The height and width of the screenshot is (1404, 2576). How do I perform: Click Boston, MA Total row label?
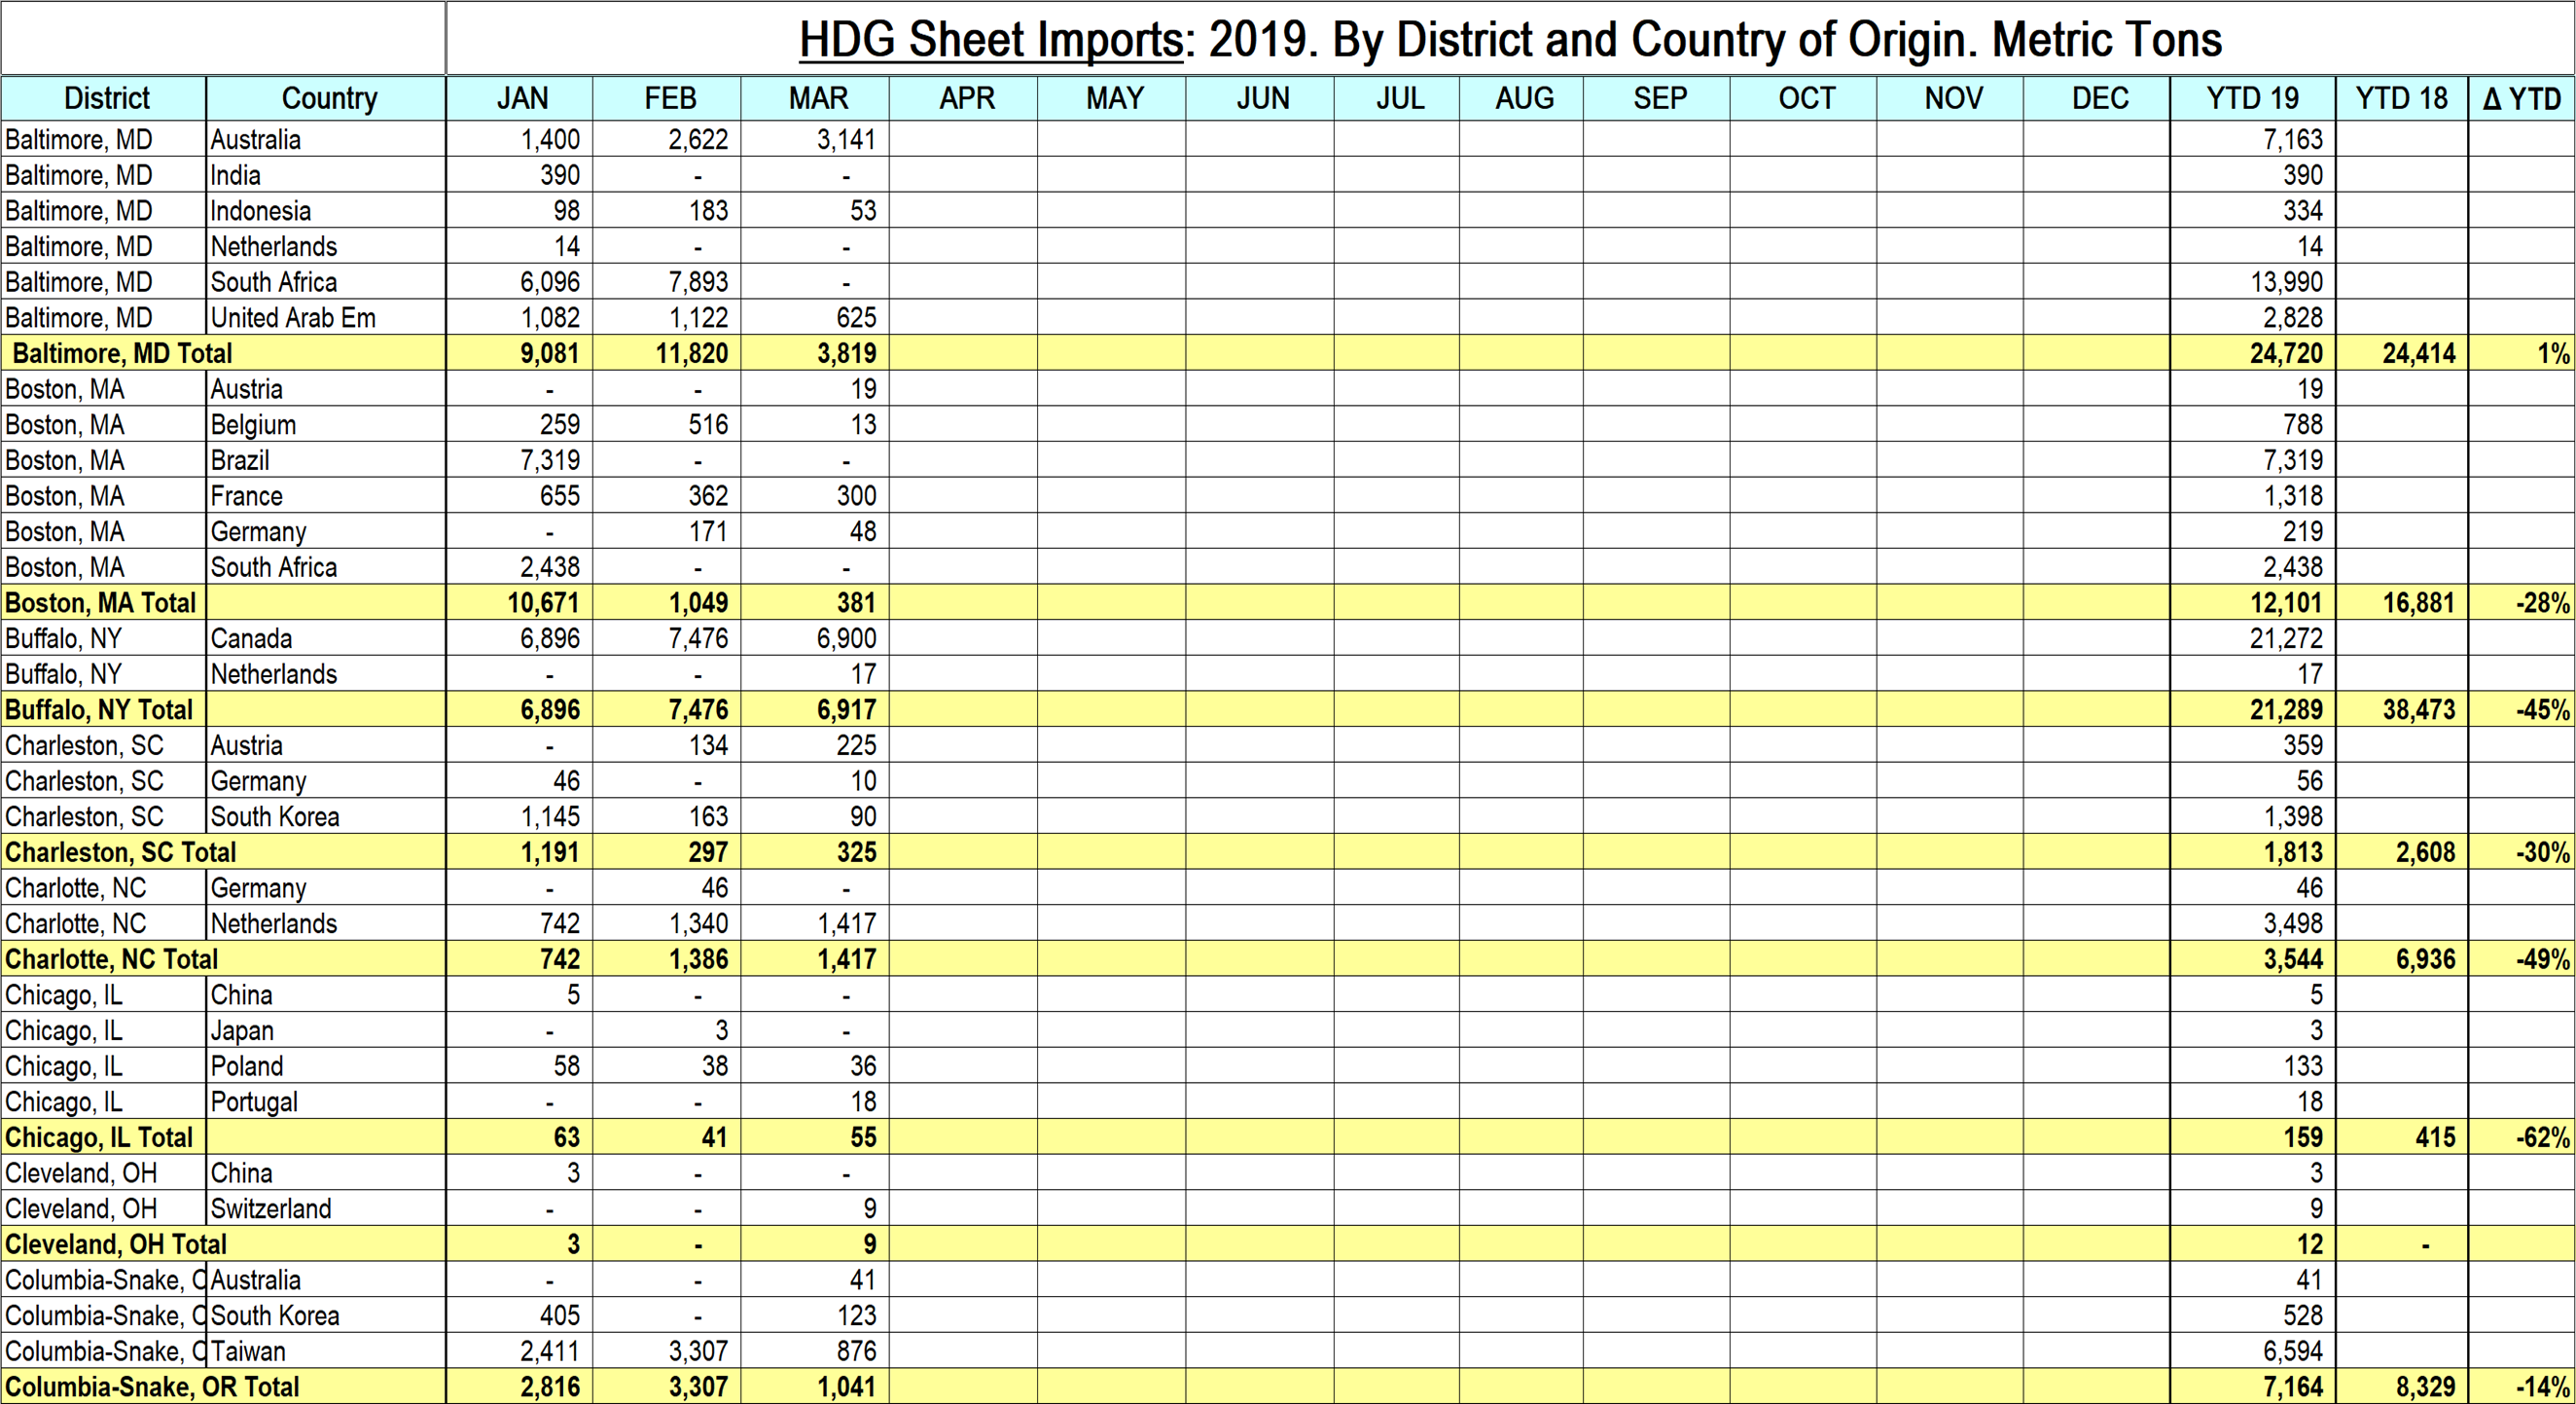100,603
